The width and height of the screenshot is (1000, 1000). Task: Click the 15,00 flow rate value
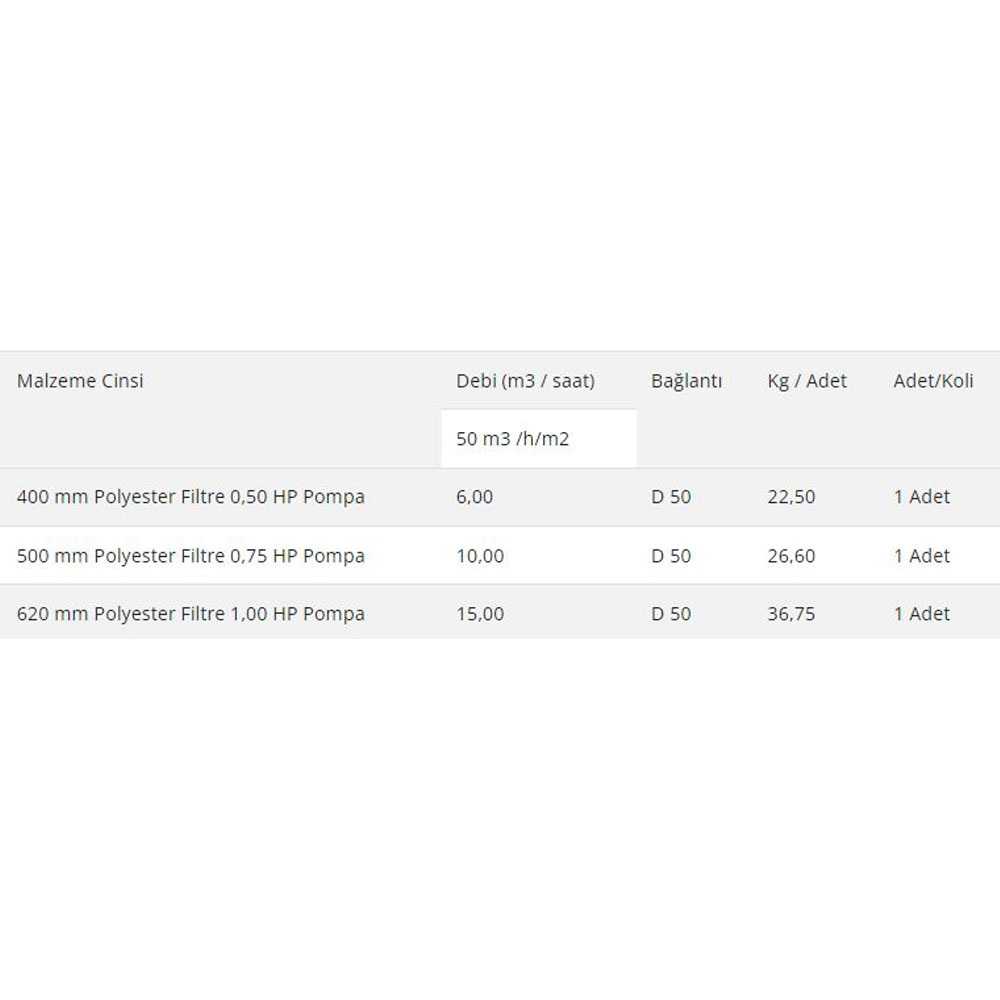(x=480, y=614)
